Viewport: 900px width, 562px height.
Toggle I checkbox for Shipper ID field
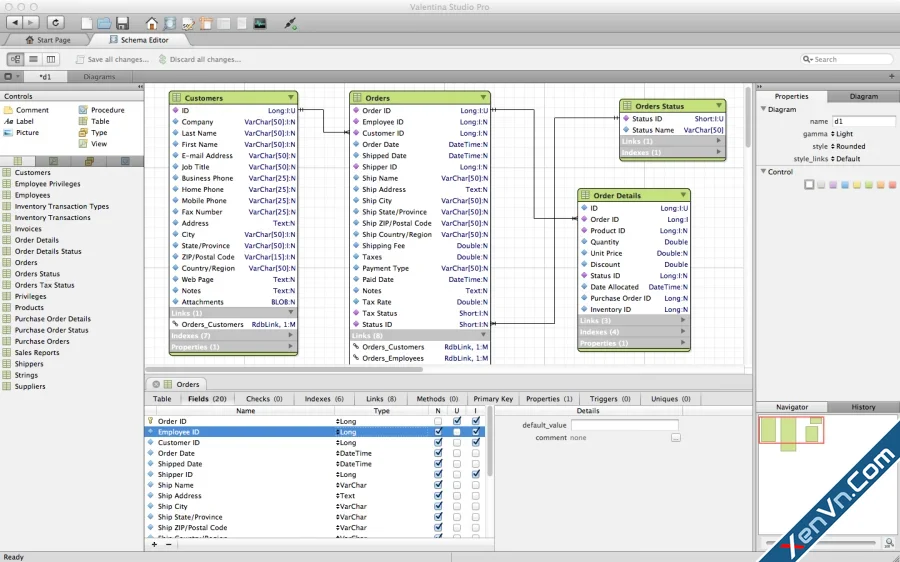tap(476, 474)
